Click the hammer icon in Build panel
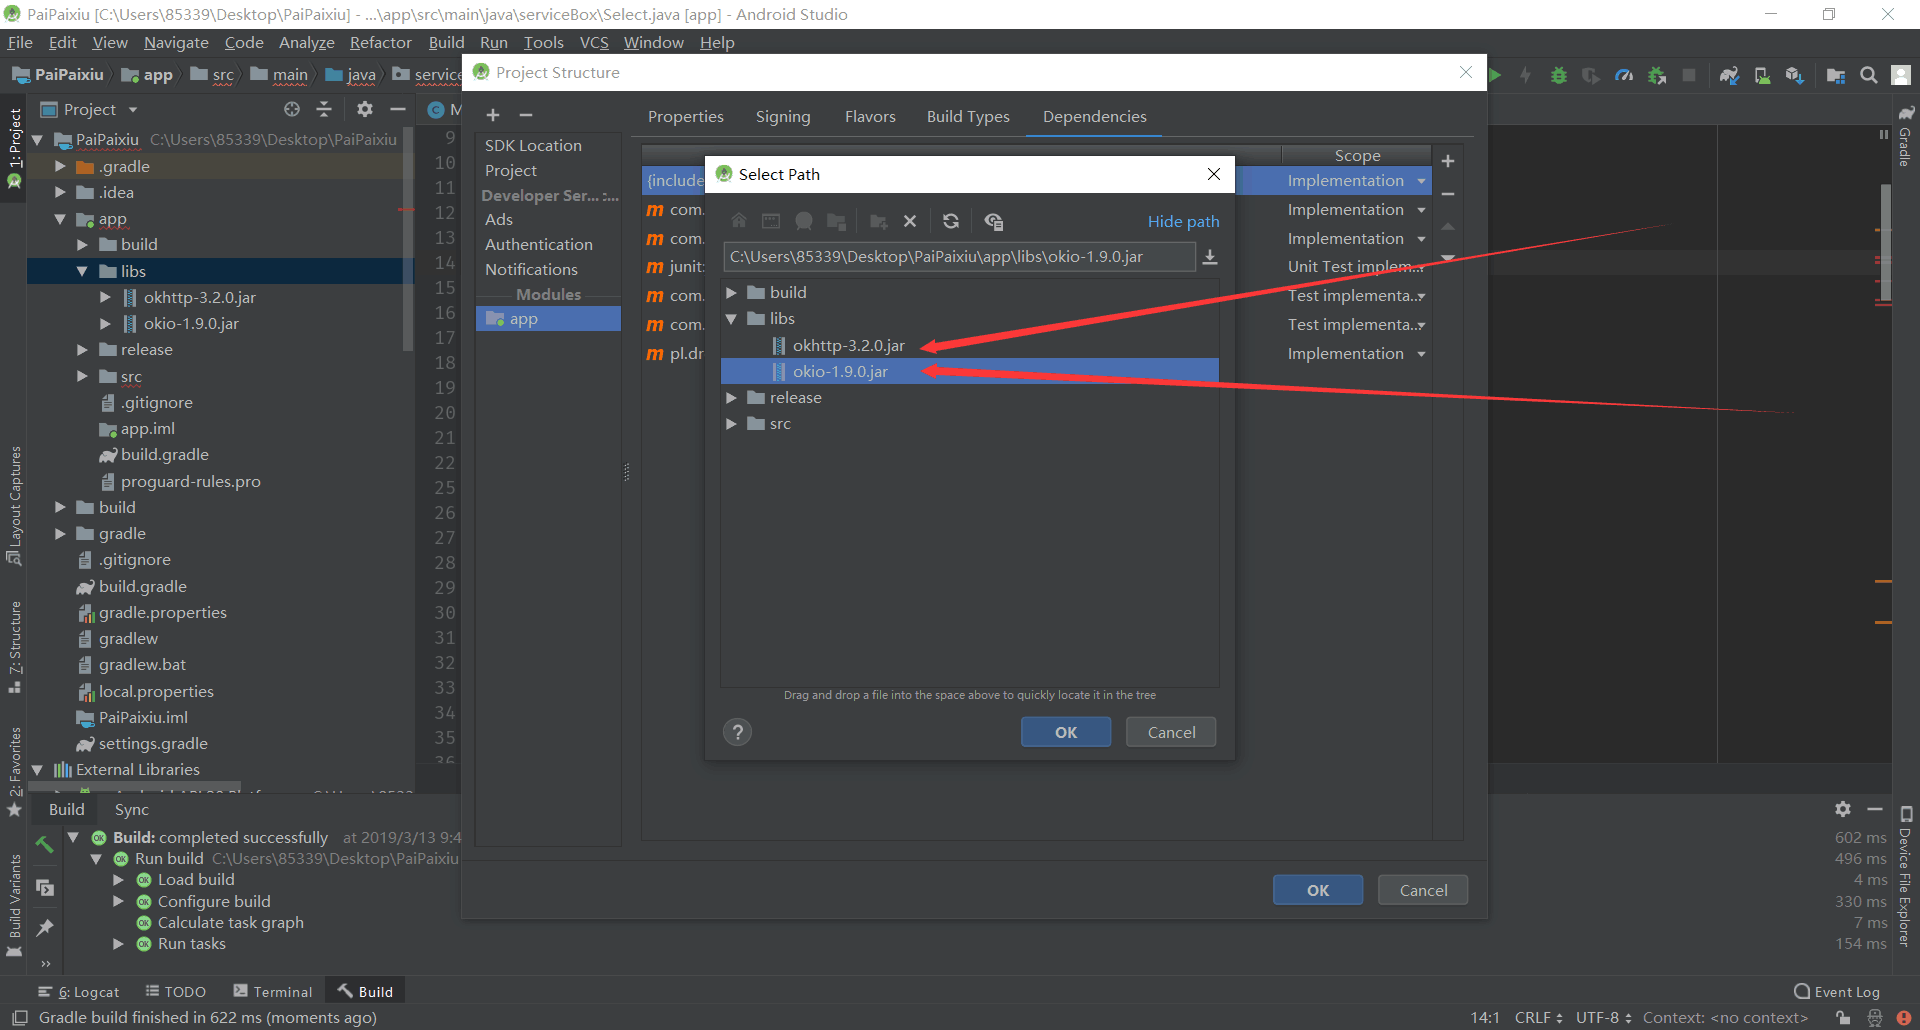The image size is (1920, 1030). click(44, 845)
